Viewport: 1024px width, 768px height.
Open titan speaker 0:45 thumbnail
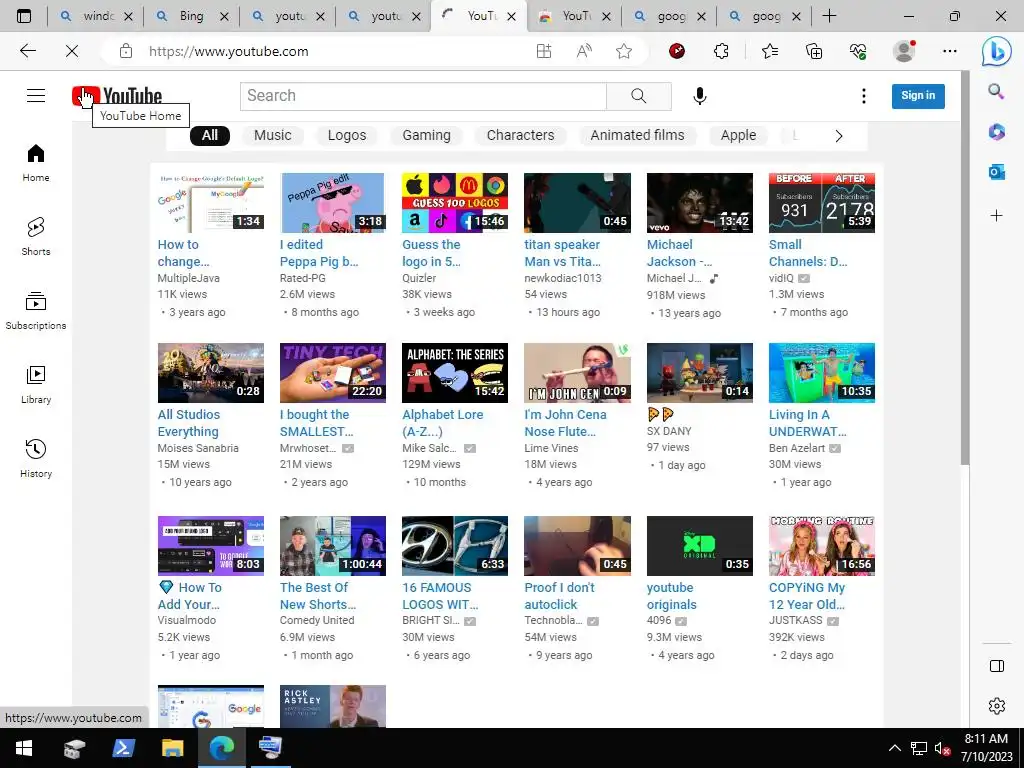(577, 203)
